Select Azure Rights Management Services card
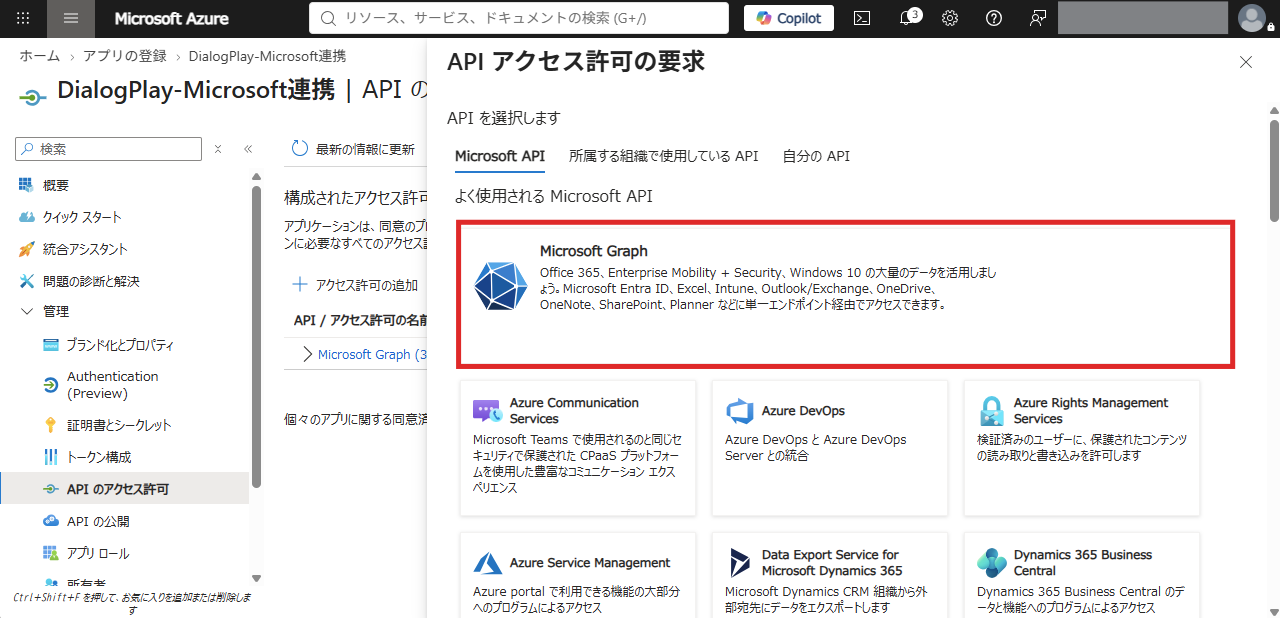Viewport: 1280px width, 618px height. coord(1082,448)
